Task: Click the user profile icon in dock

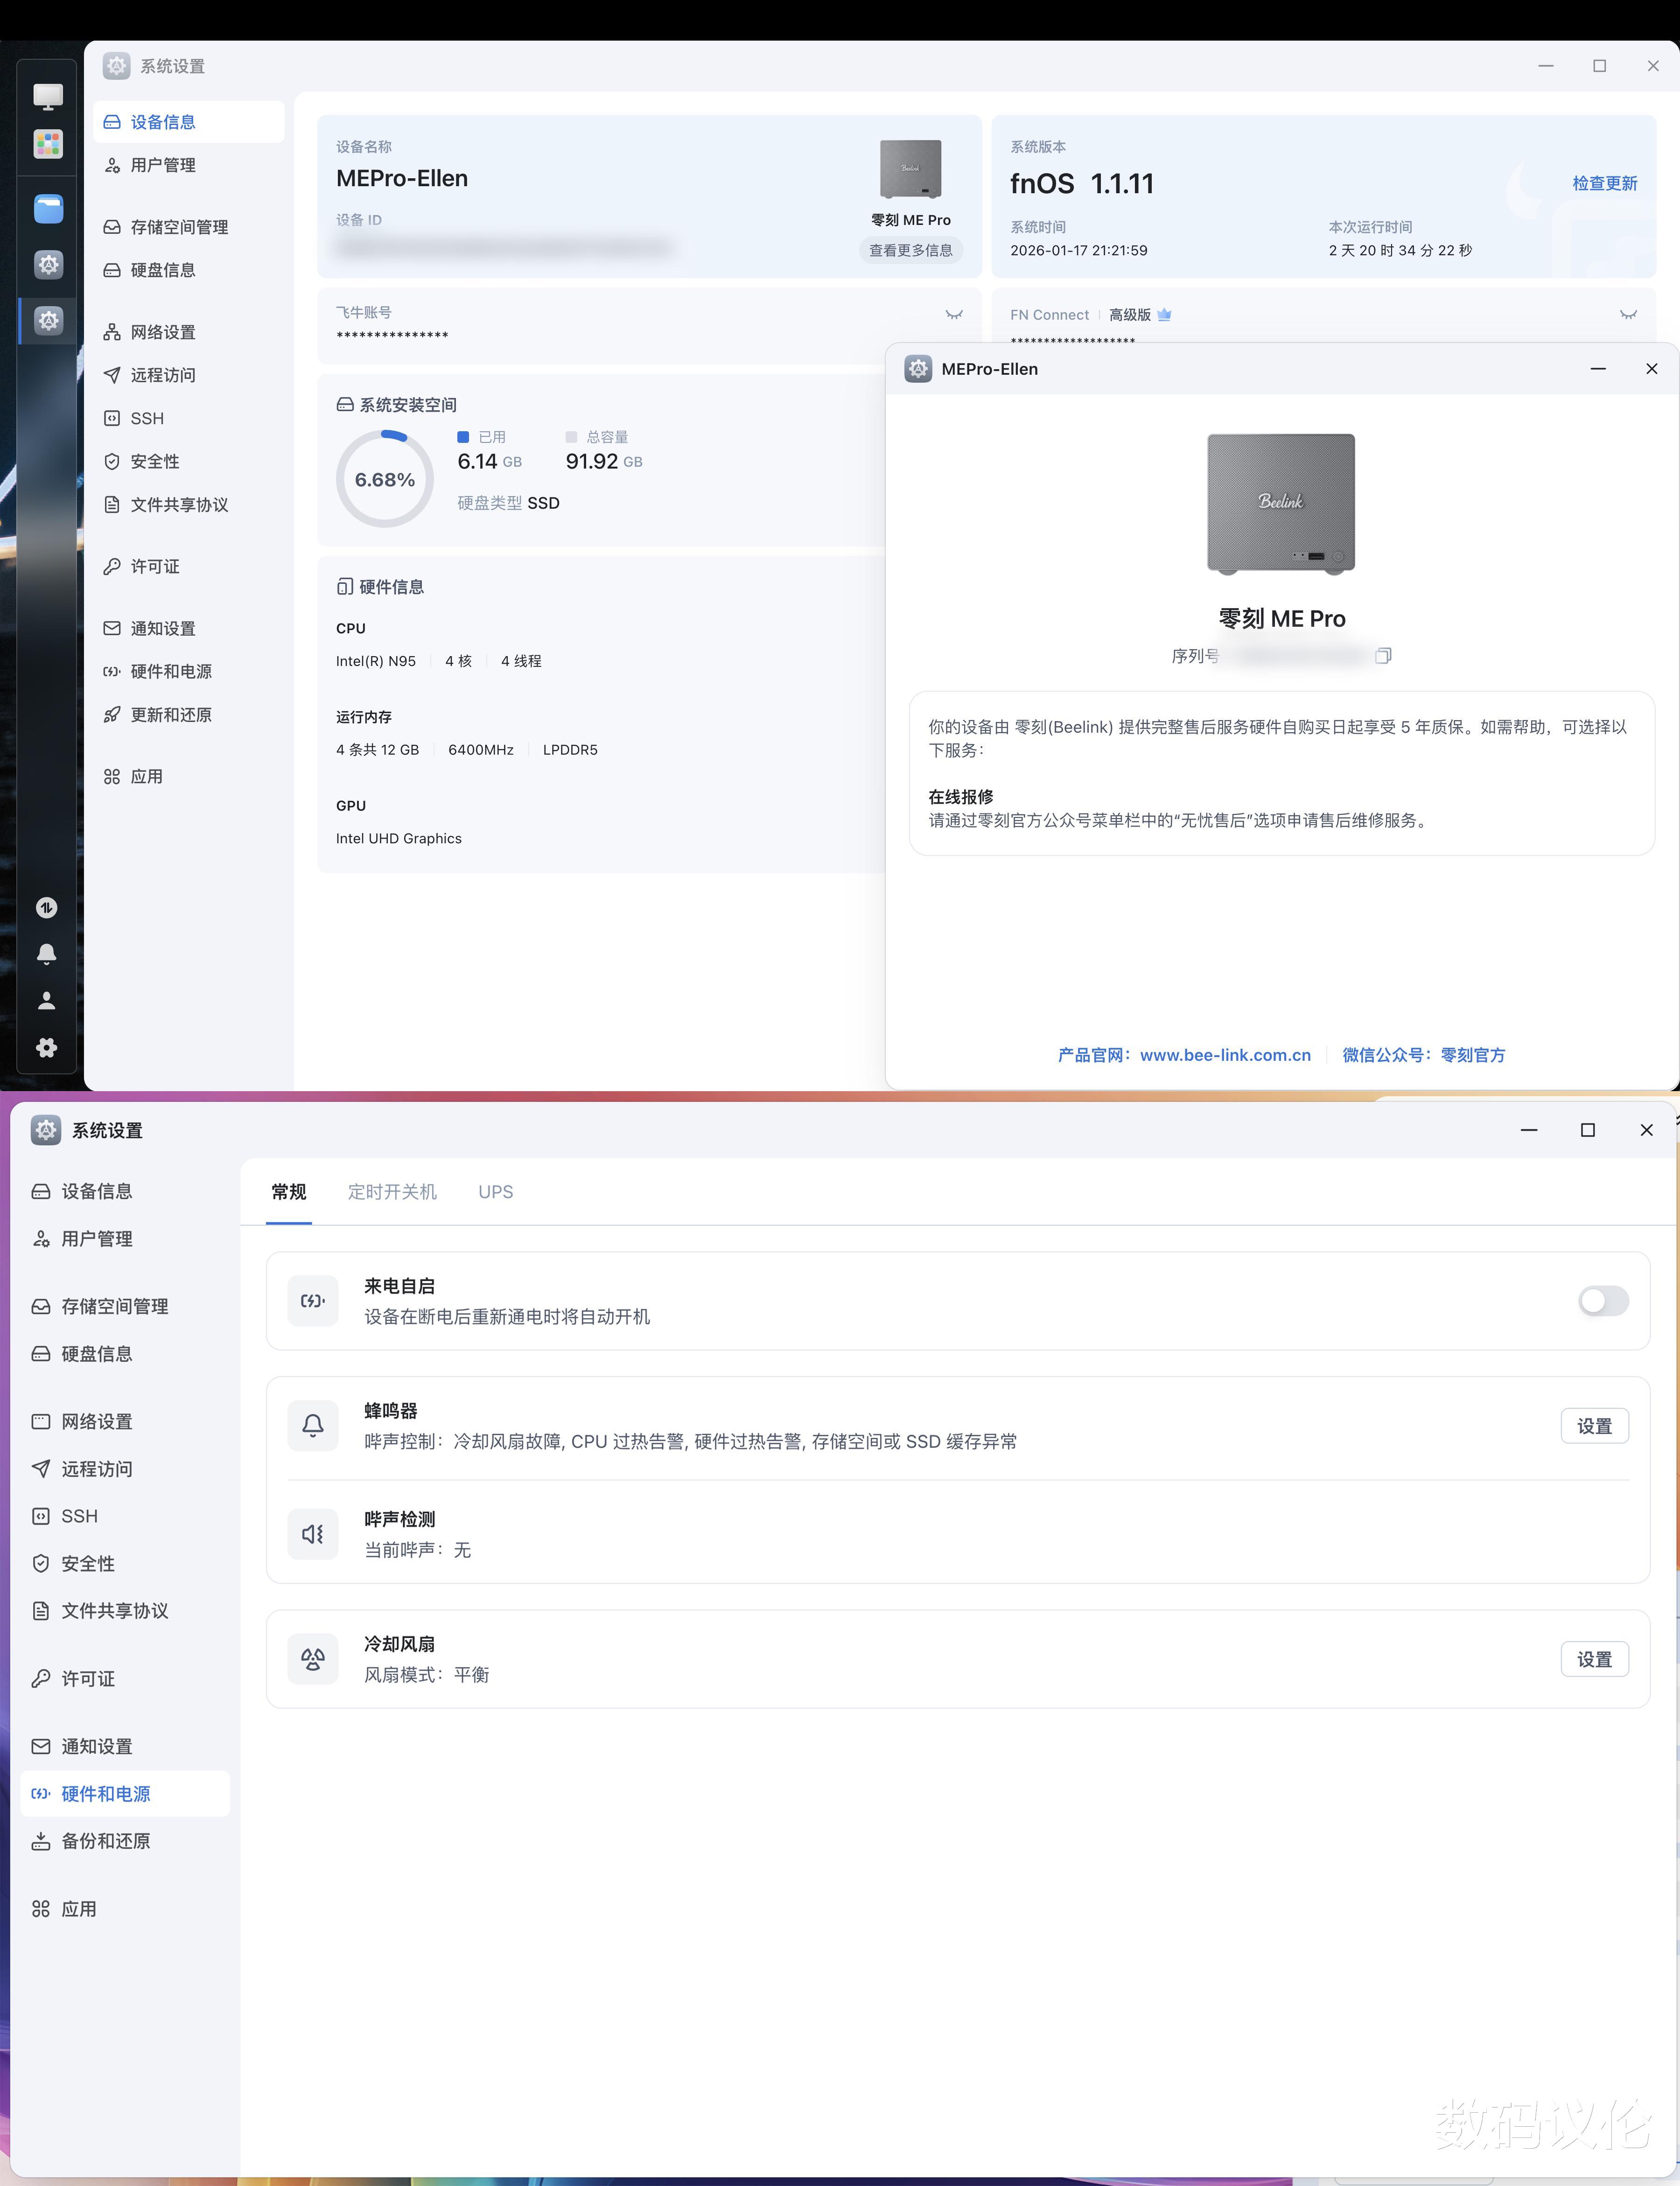Action: [47, 1001]
